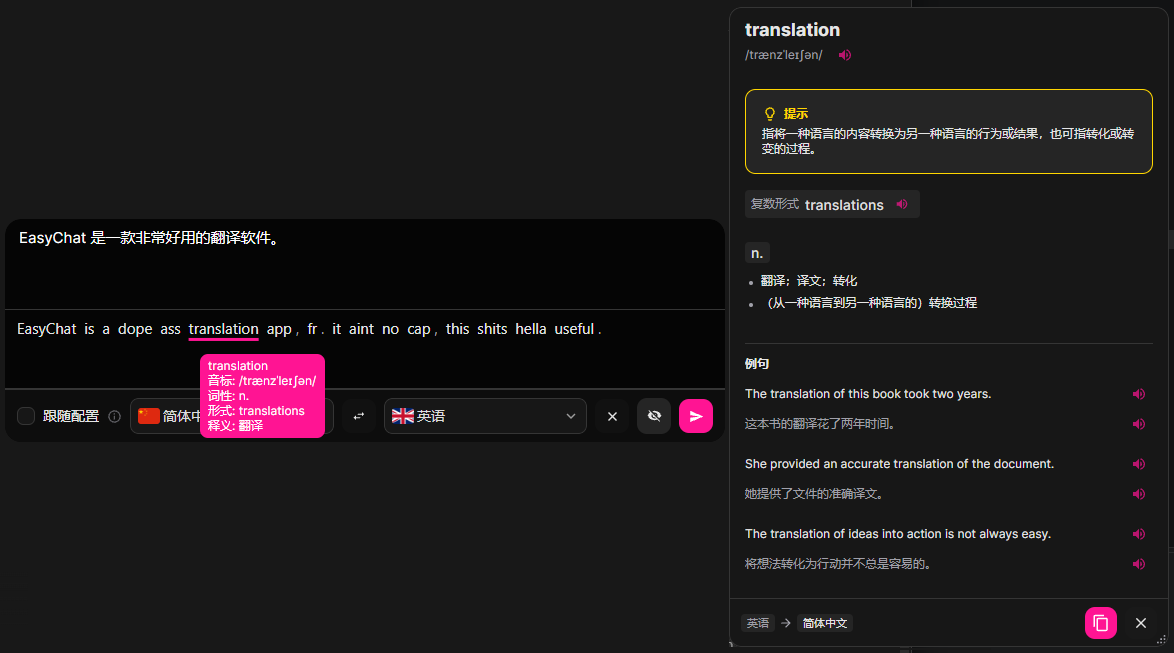Copy the dictionary result with pink copy button
This screenshot has width=1174, height=653.
click(1101, 623)
